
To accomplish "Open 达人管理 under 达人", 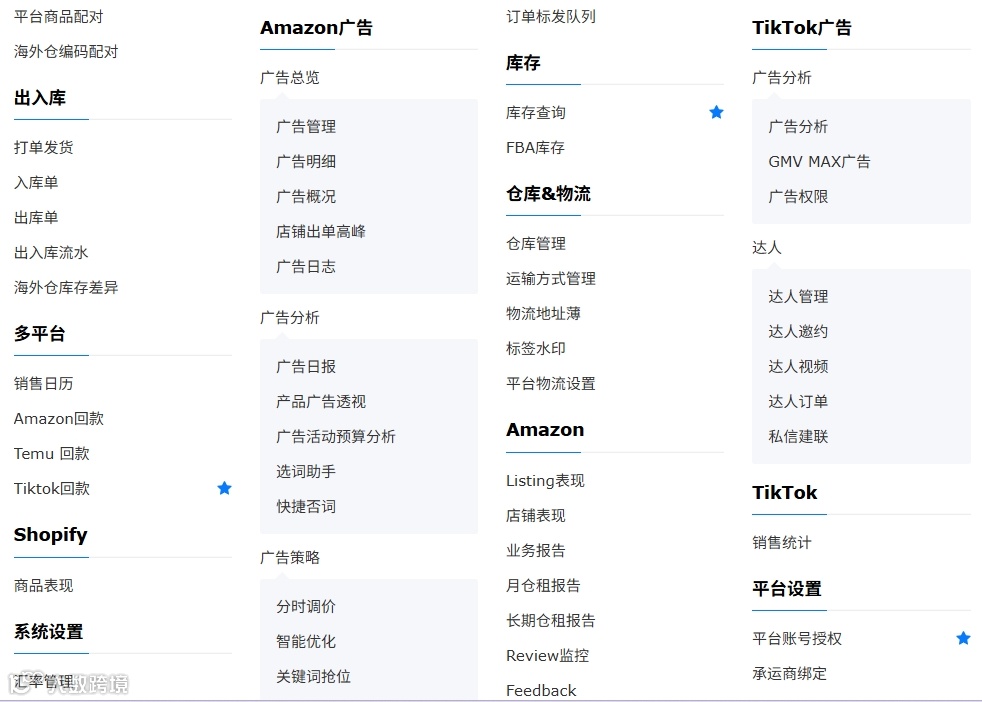I will tap(798, 296).
